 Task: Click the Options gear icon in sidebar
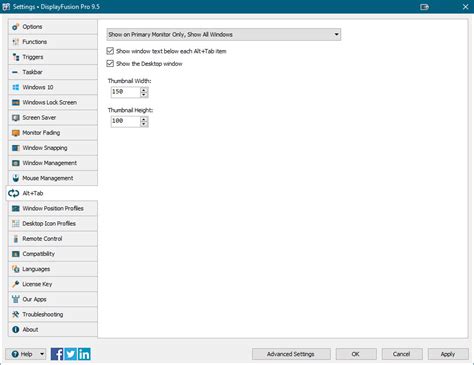15,27
